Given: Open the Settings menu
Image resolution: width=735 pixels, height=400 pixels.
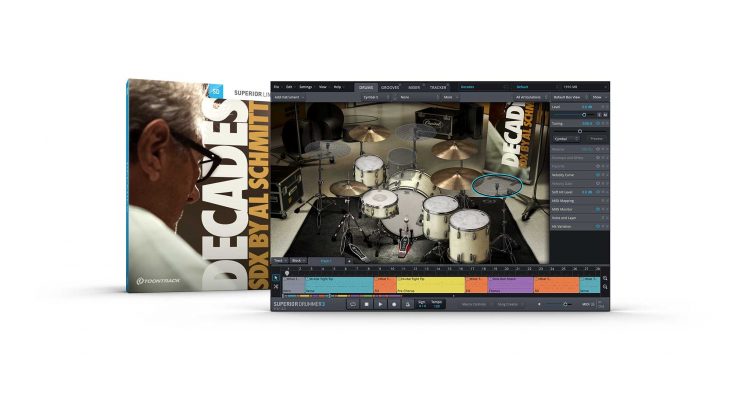Looking at the screenshot, I should pyautogui.click(x=306, y=87).
